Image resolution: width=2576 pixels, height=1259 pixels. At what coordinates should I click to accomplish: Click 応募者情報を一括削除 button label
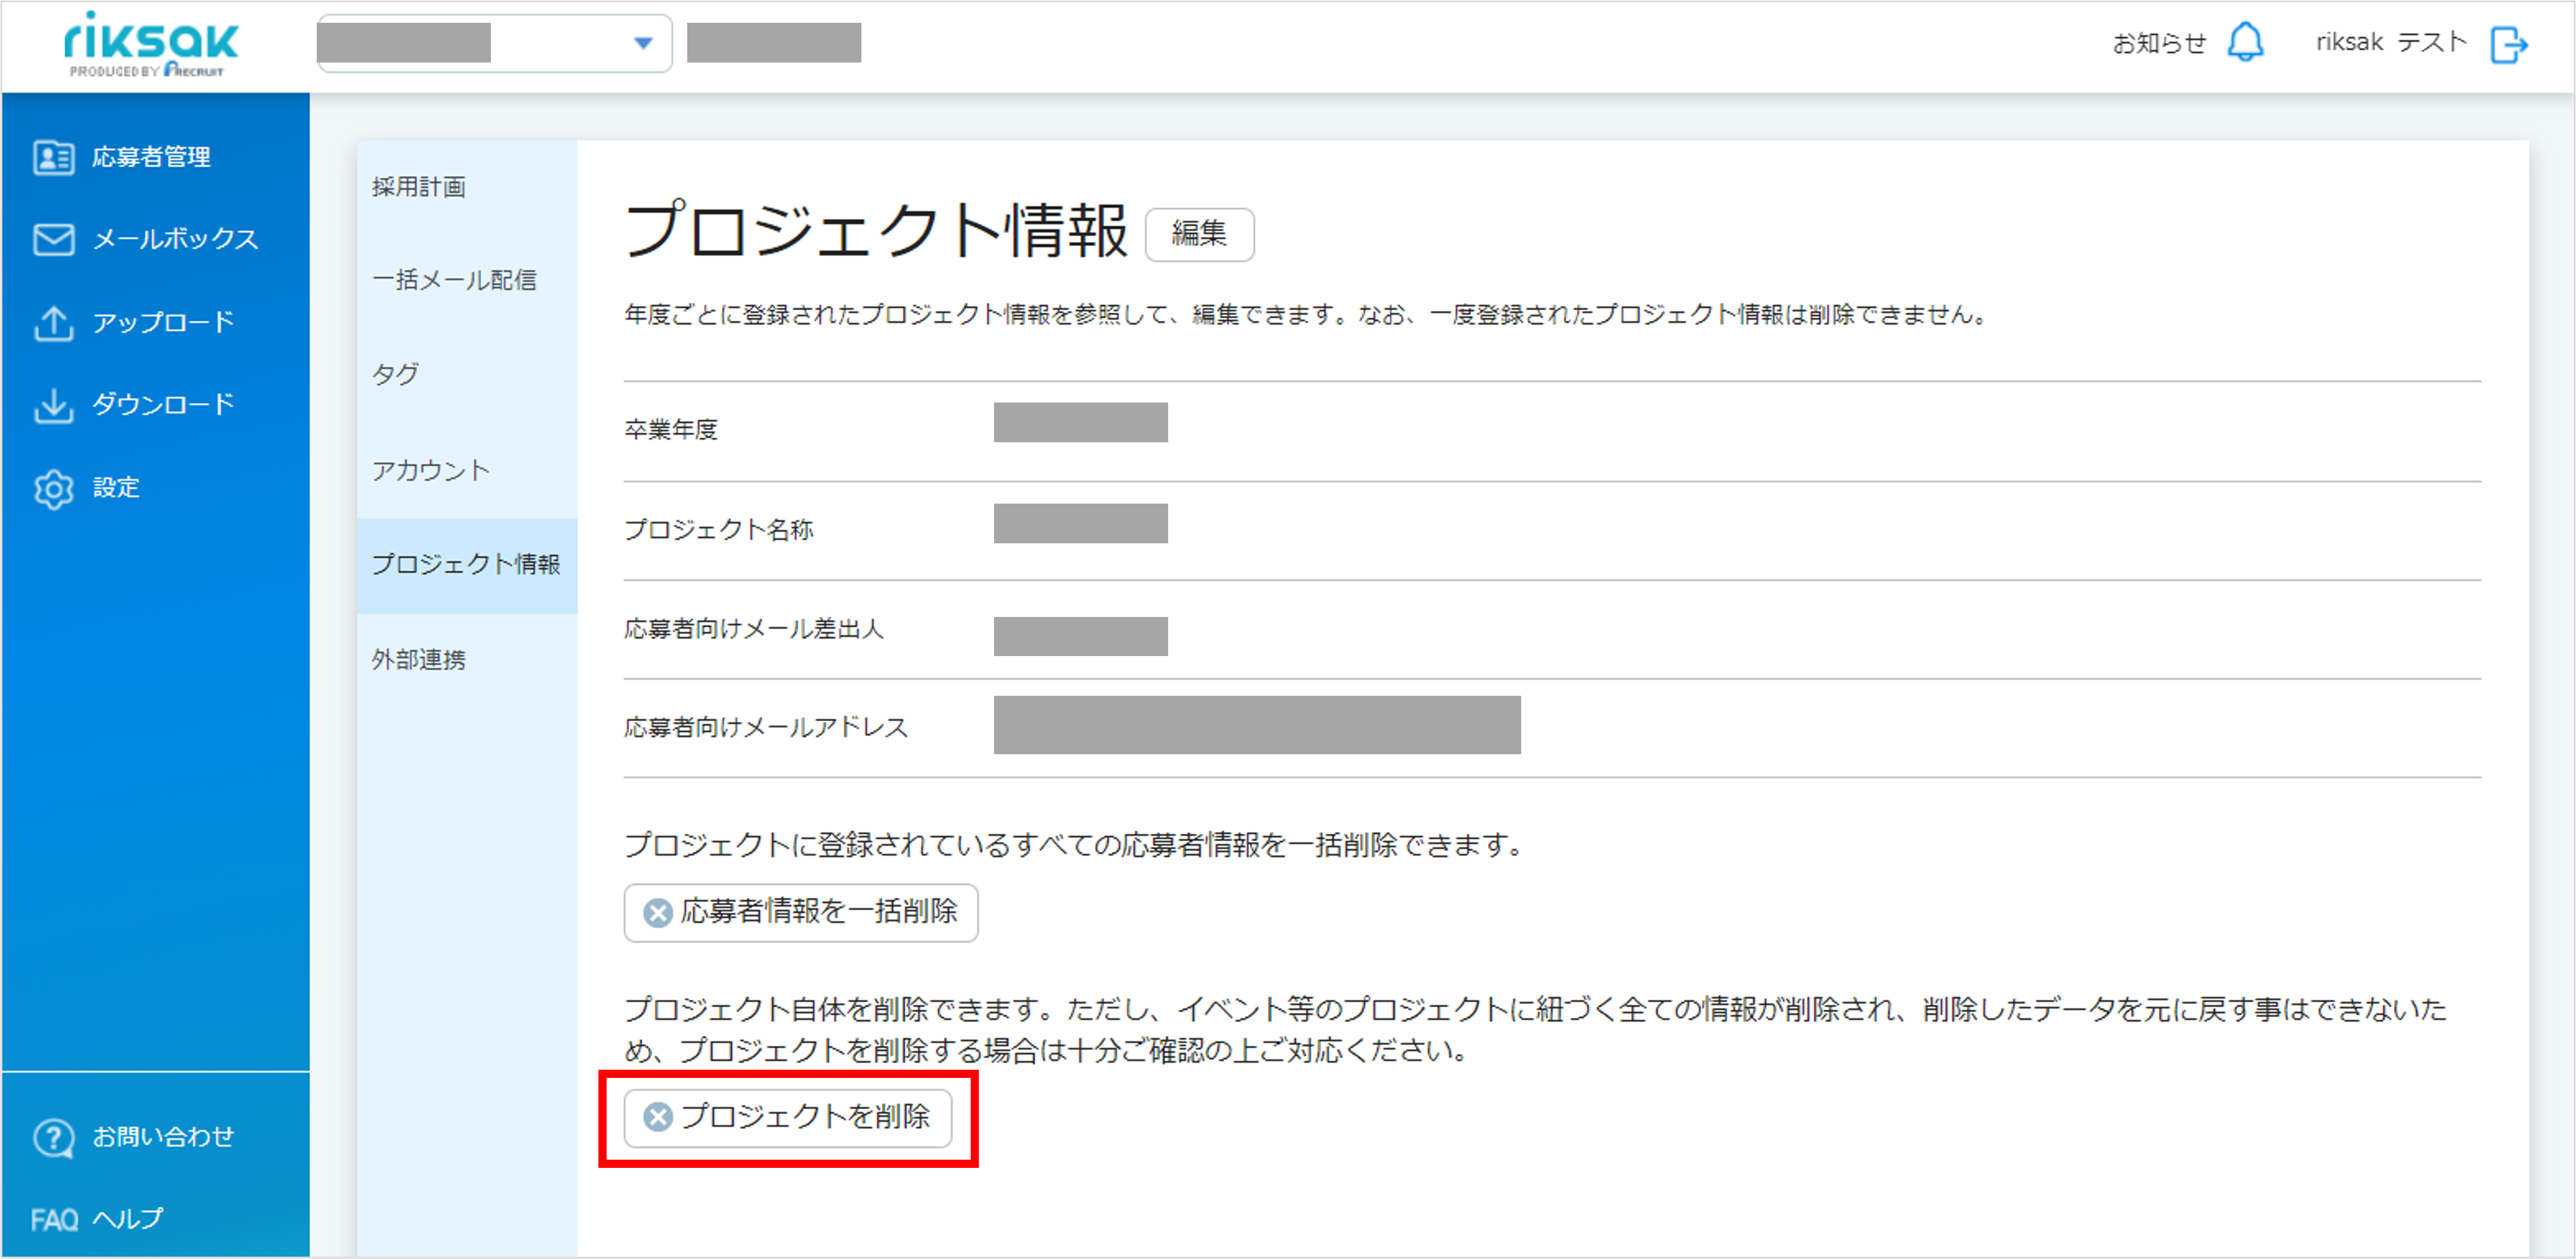[819, 911]
